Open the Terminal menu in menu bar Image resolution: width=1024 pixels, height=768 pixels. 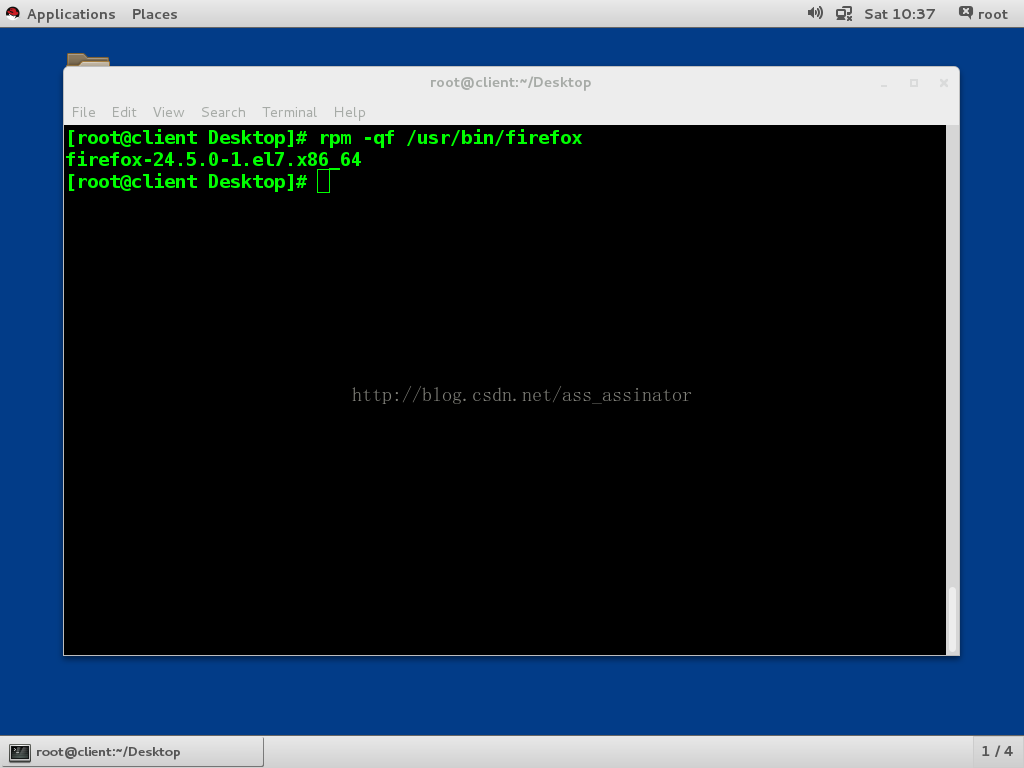(289, 112)
